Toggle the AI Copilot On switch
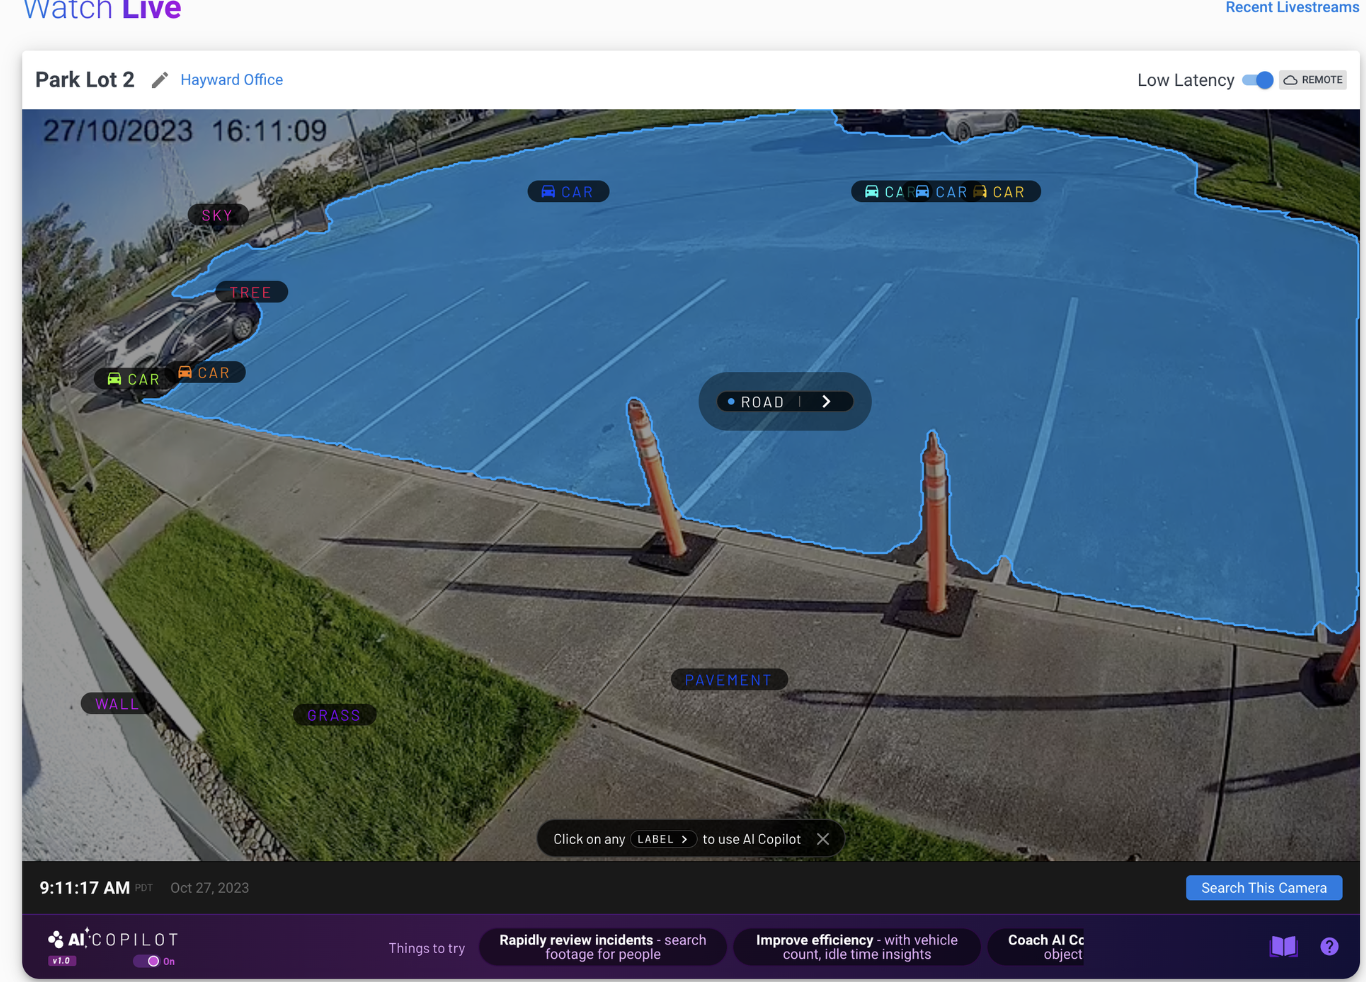 [147, 961]
